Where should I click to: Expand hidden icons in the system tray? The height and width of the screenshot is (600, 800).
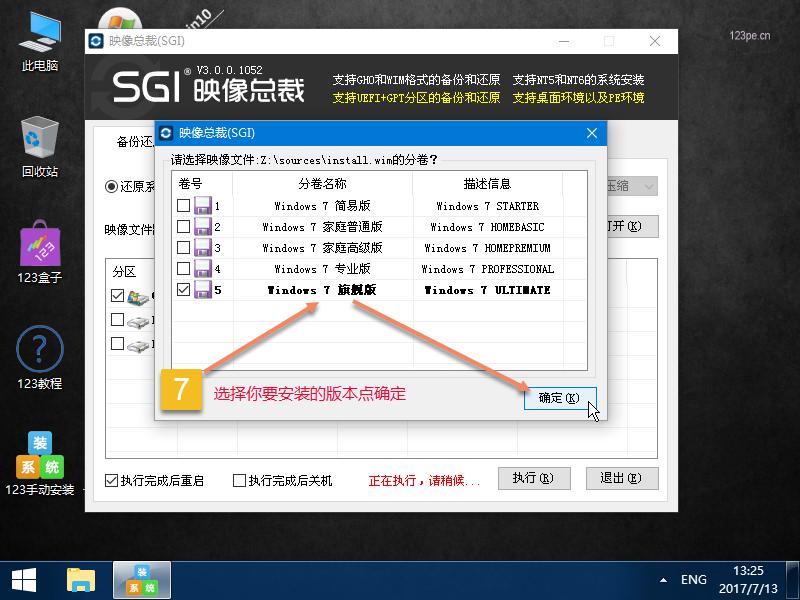tap(665, 580)
